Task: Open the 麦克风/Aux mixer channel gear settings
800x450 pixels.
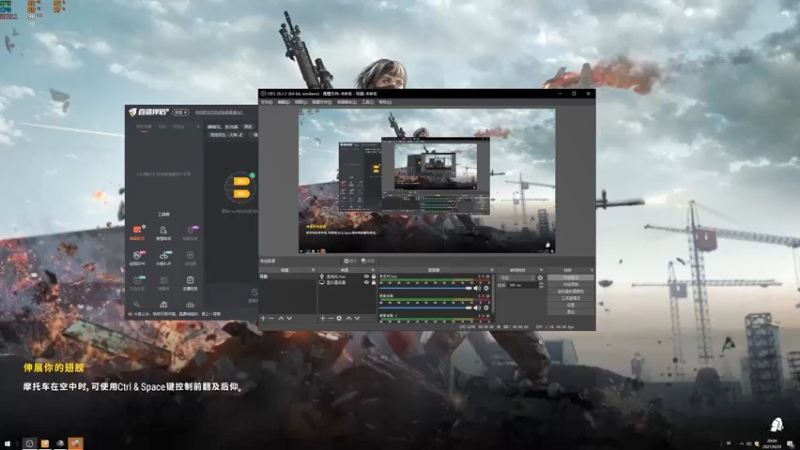Action: tap(486, 288)
